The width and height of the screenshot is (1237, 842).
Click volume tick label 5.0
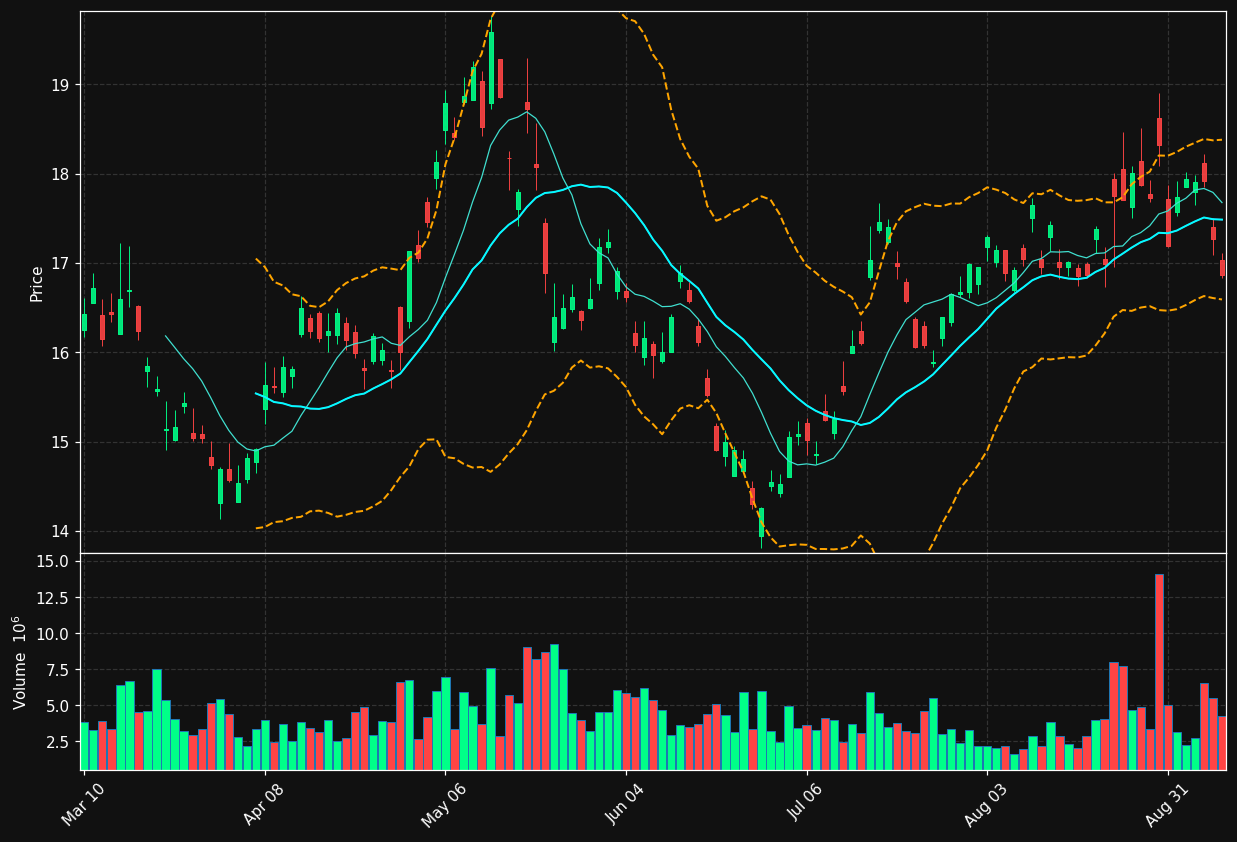coord(57,706)
